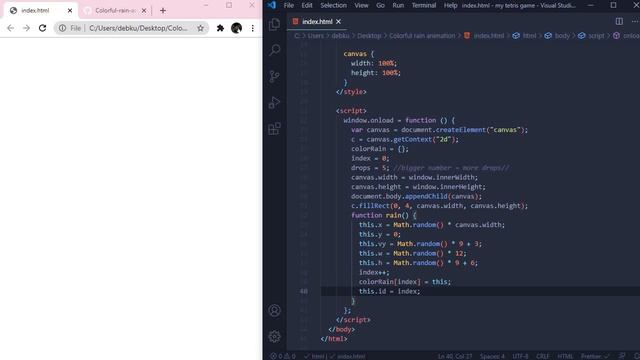Click the 'function rain() {' line

click(384, 216)
